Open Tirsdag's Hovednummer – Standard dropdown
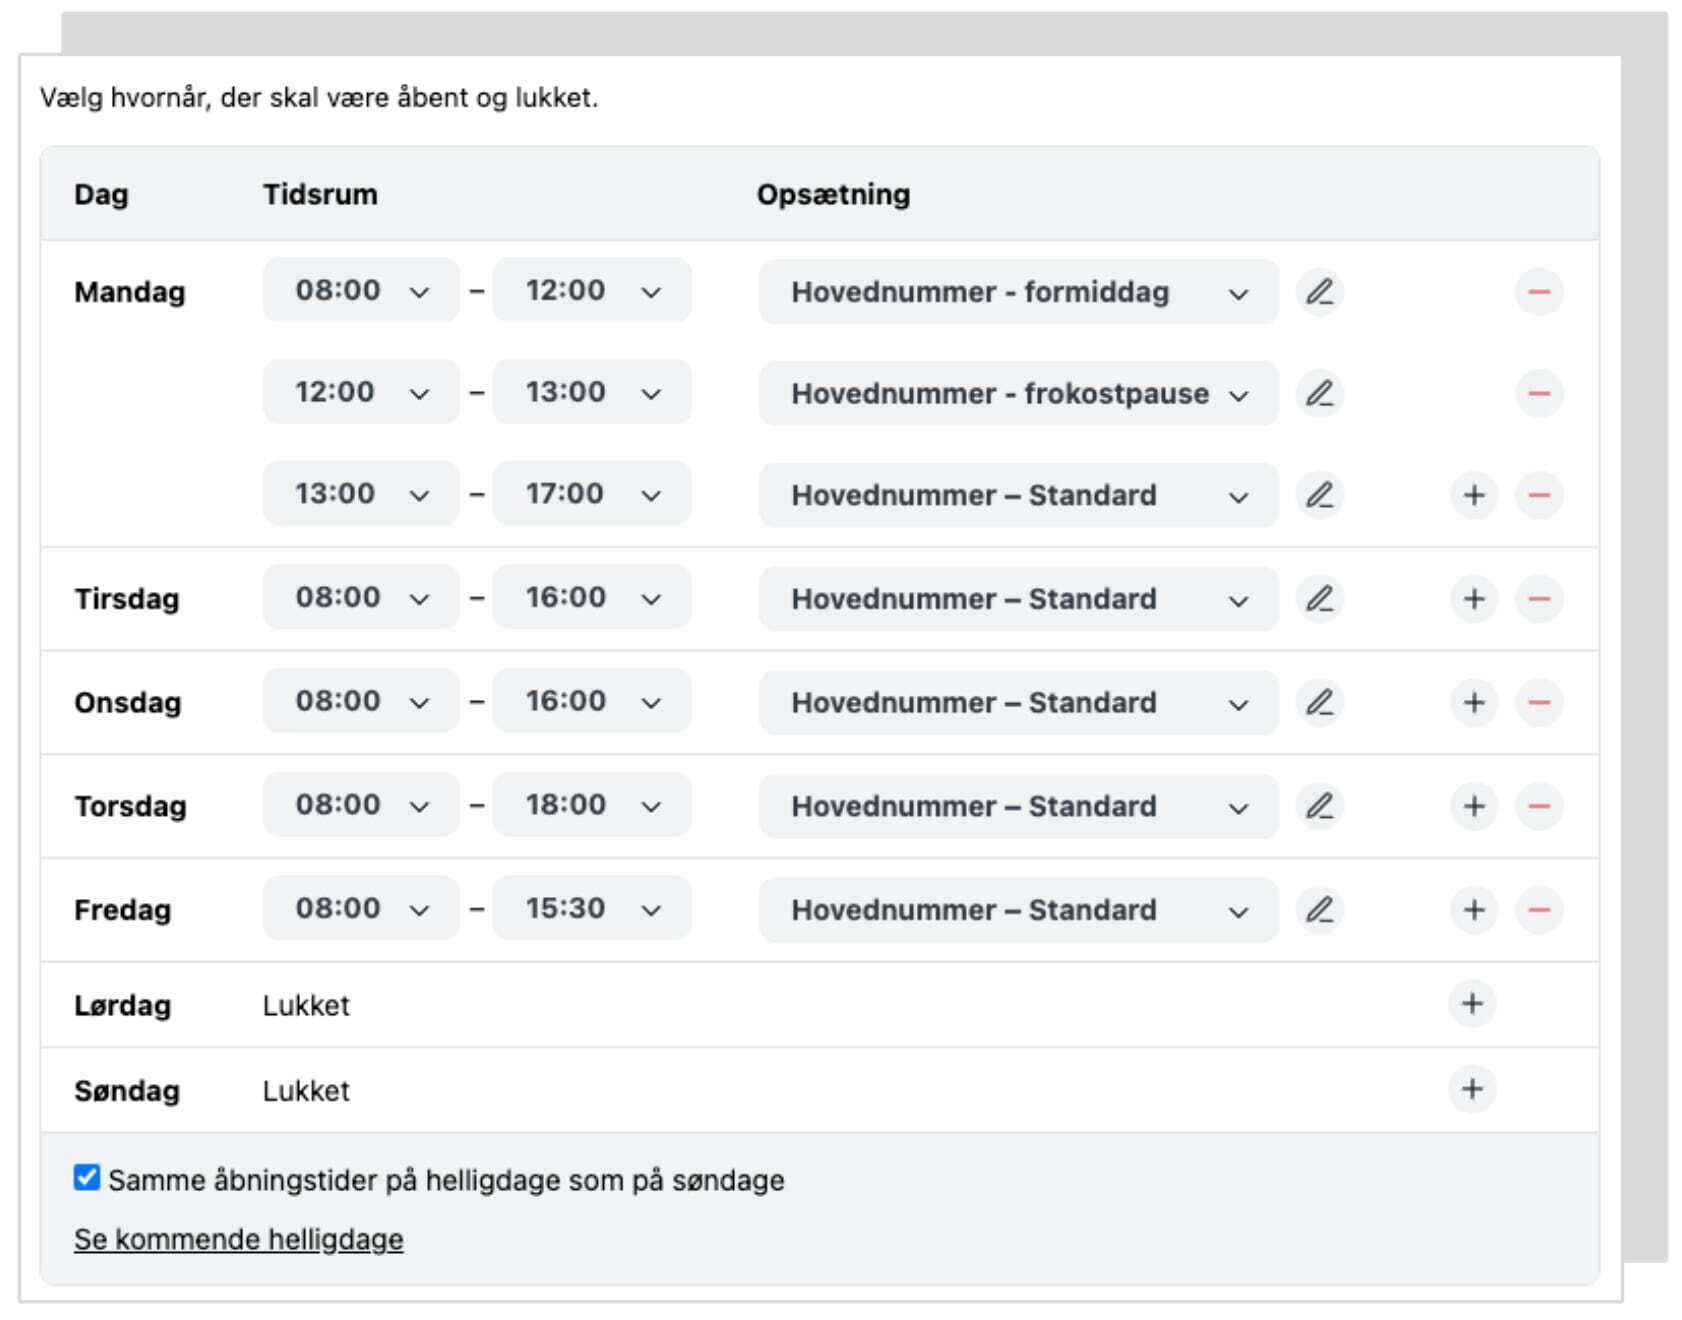The height and width of the screenshot is (1320, 1682). (1018, 599)
